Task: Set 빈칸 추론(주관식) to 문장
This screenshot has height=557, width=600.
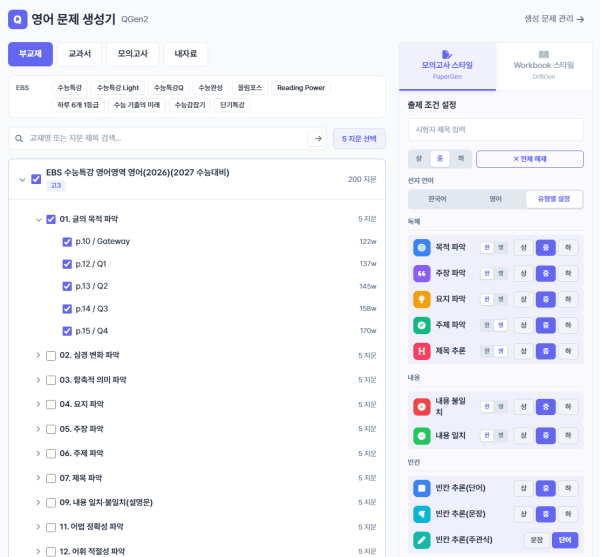Action: (537, 540)
